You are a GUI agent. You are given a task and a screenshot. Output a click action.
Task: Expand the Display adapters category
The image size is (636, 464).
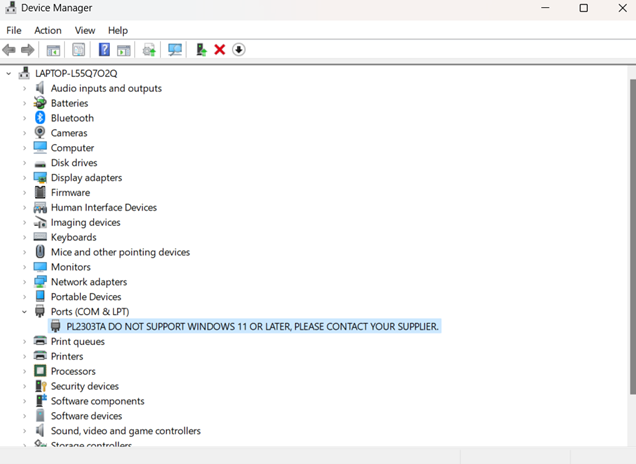click(24, 178)
